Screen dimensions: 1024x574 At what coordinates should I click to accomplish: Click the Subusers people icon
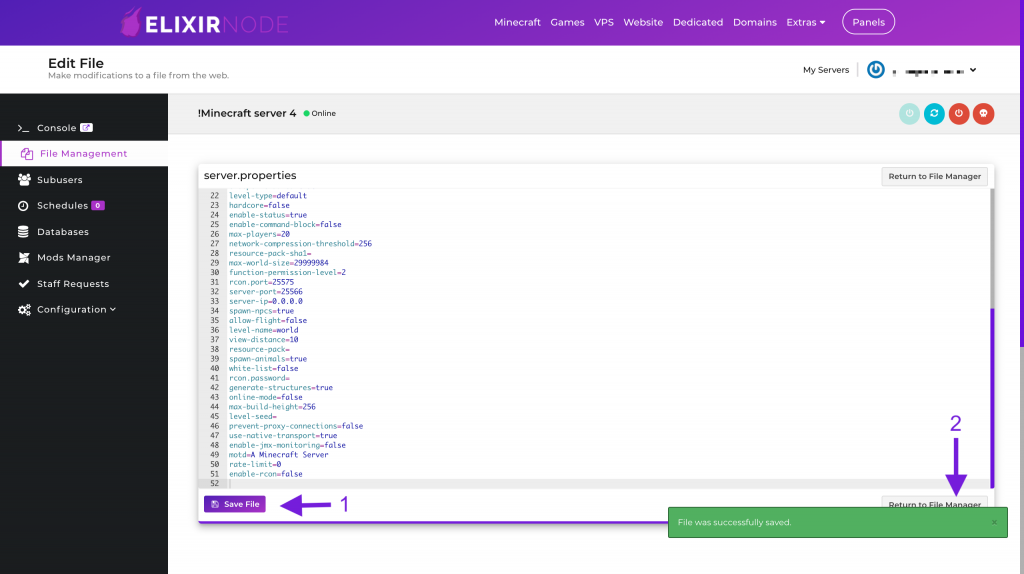coord(24,180)
